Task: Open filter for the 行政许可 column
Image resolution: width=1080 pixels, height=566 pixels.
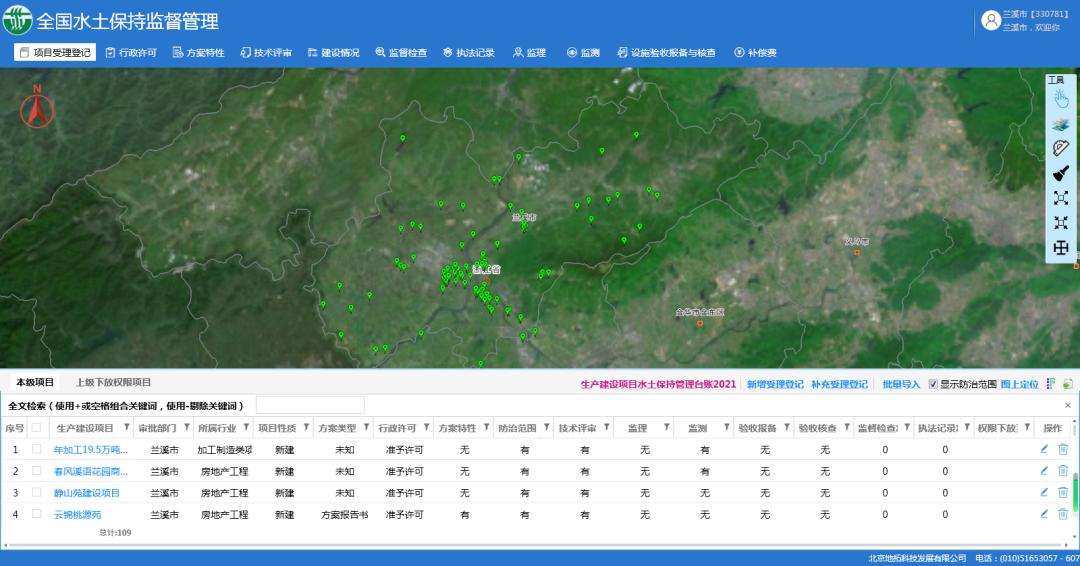Action: coord(426,428)
